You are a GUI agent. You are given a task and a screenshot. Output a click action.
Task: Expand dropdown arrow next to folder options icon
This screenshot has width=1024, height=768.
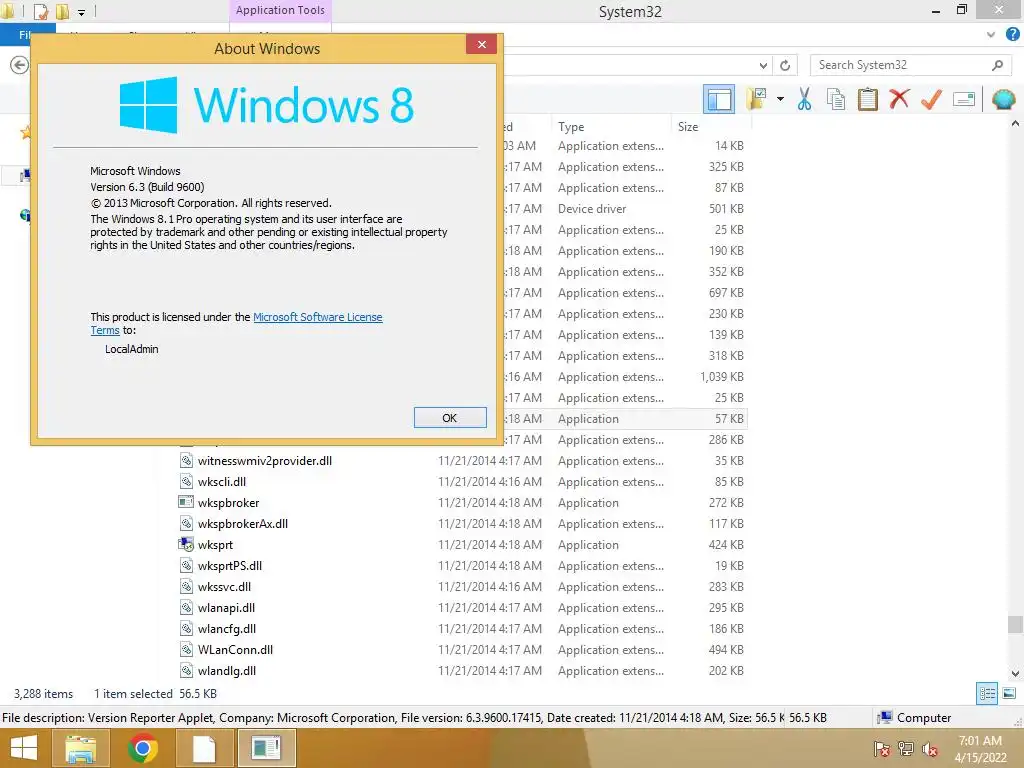[780, 99]
